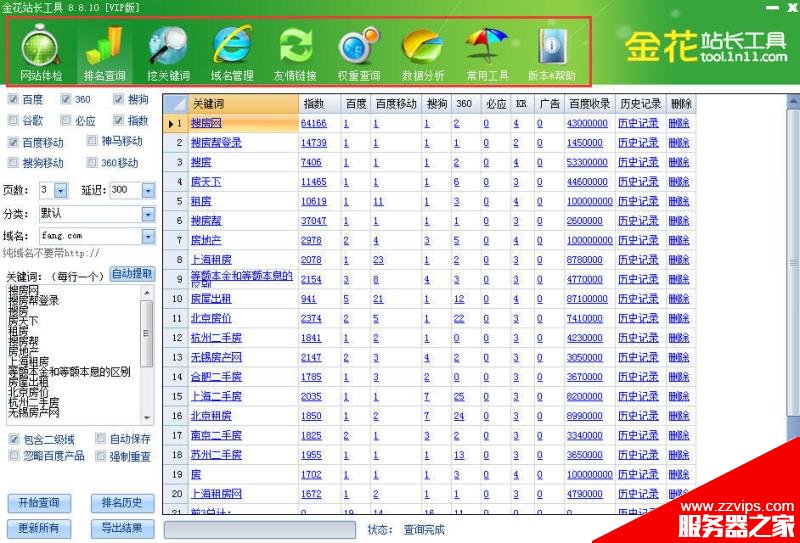Open the 网站体检 site checkup tool

(41, 53)
